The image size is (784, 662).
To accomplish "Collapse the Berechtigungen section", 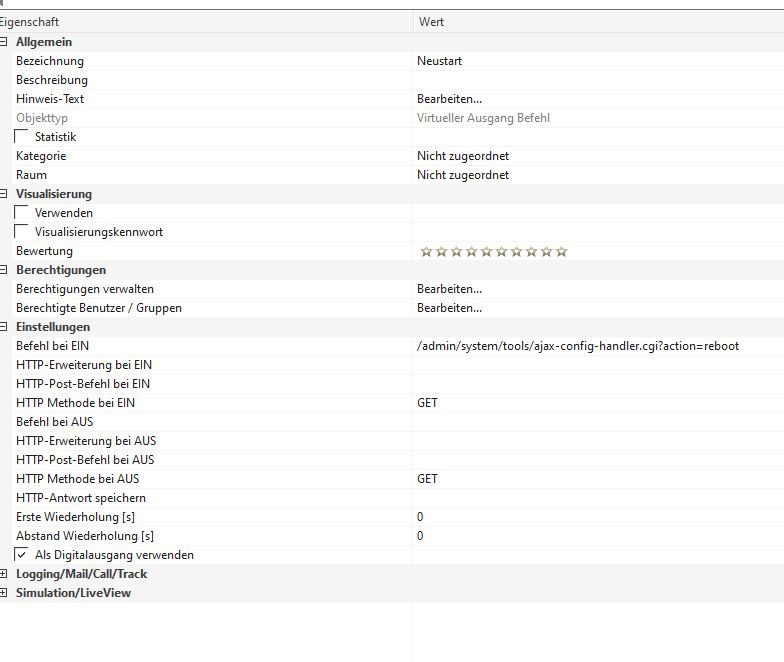I will coord(4,270).
